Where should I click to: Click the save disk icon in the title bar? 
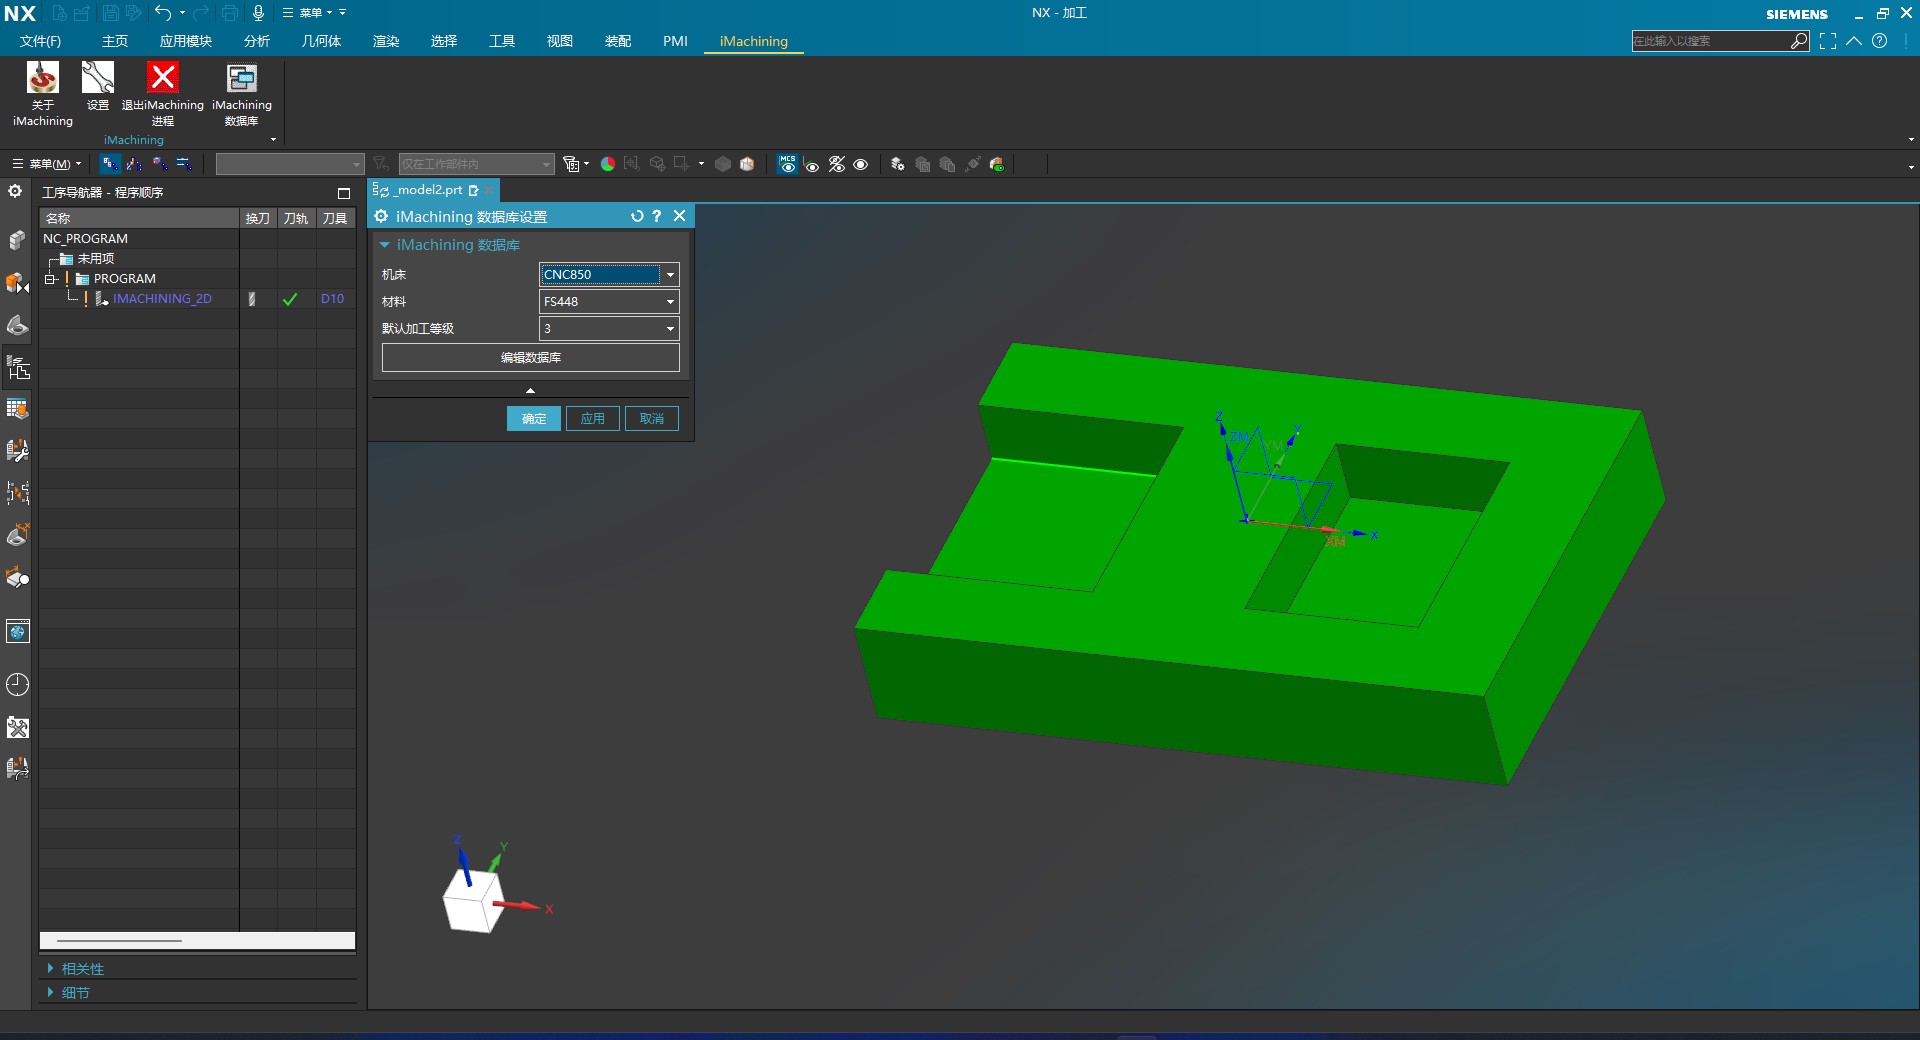[111, 13]
